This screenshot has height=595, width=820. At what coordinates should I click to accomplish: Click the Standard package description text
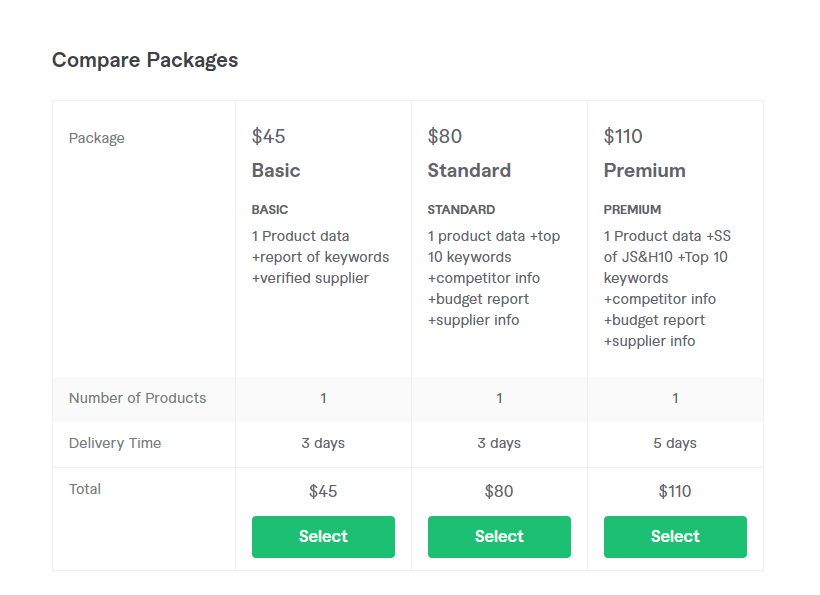[493, 278]
